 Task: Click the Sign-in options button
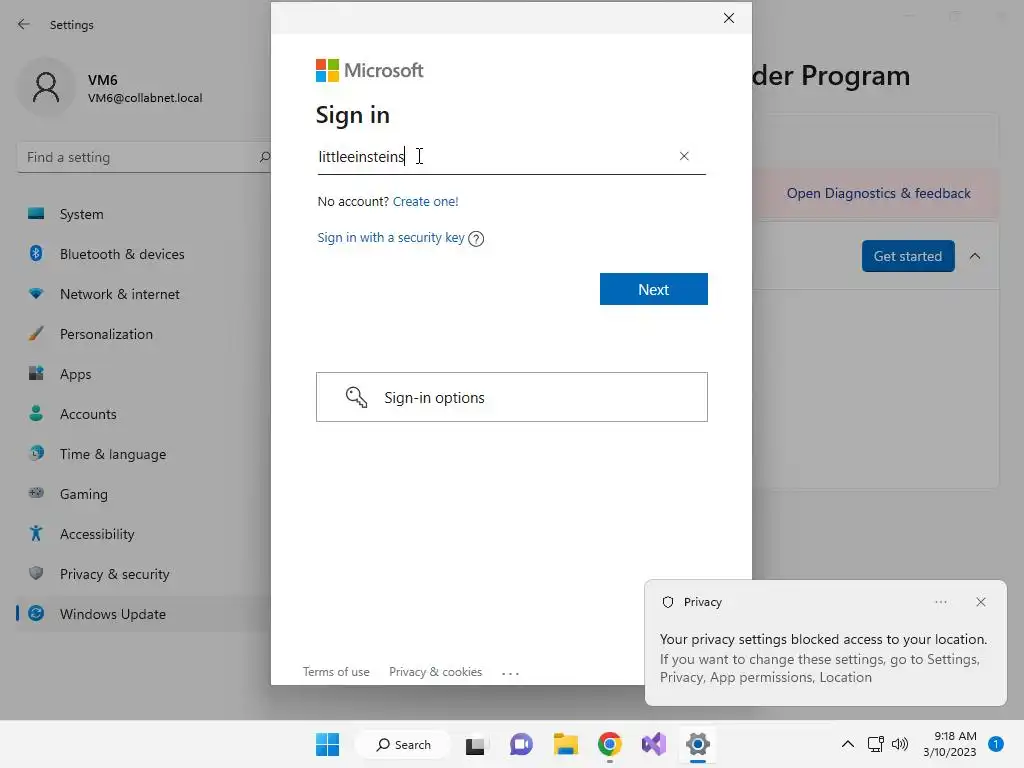[x=512, y=397]
